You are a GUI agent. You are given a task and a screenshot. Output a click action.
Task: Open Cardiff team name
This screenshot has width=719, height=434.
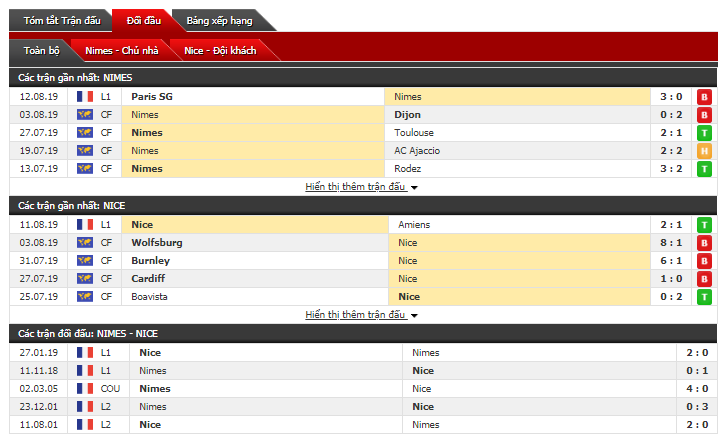148,278
